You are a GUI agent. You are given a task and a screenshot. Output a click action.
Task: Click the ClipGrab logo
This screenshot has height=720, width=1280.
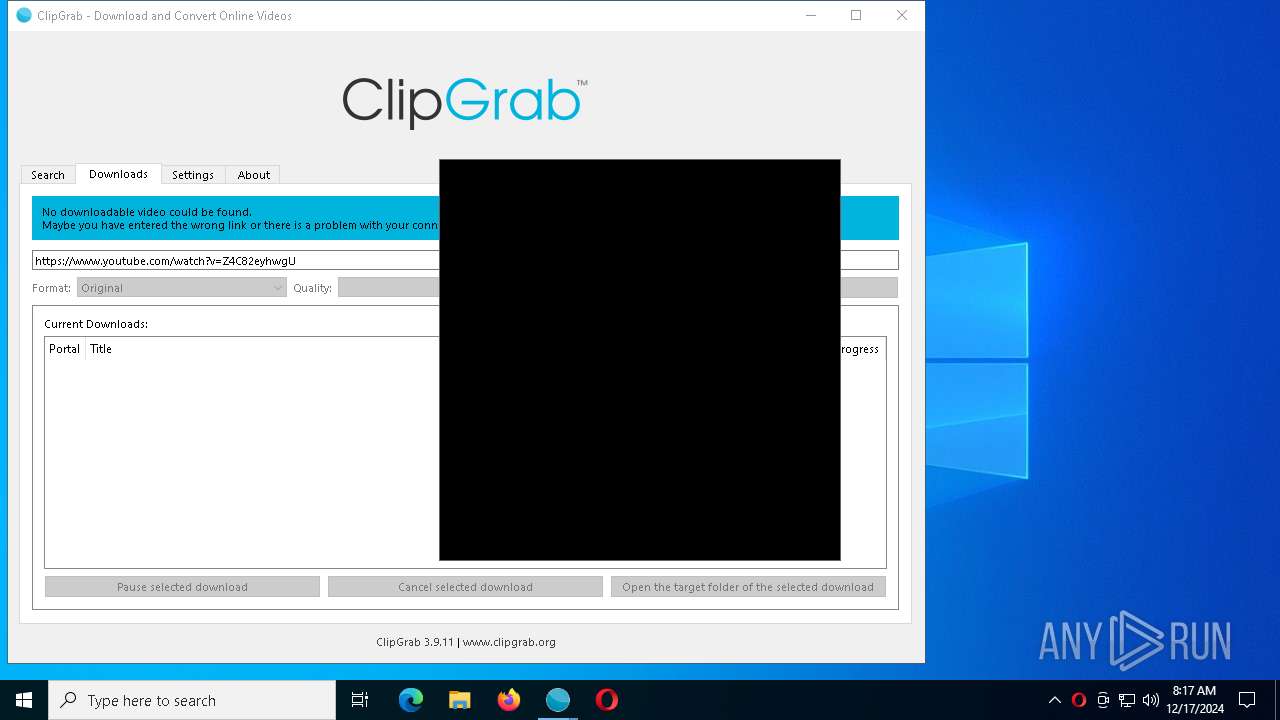click(465, 102)
